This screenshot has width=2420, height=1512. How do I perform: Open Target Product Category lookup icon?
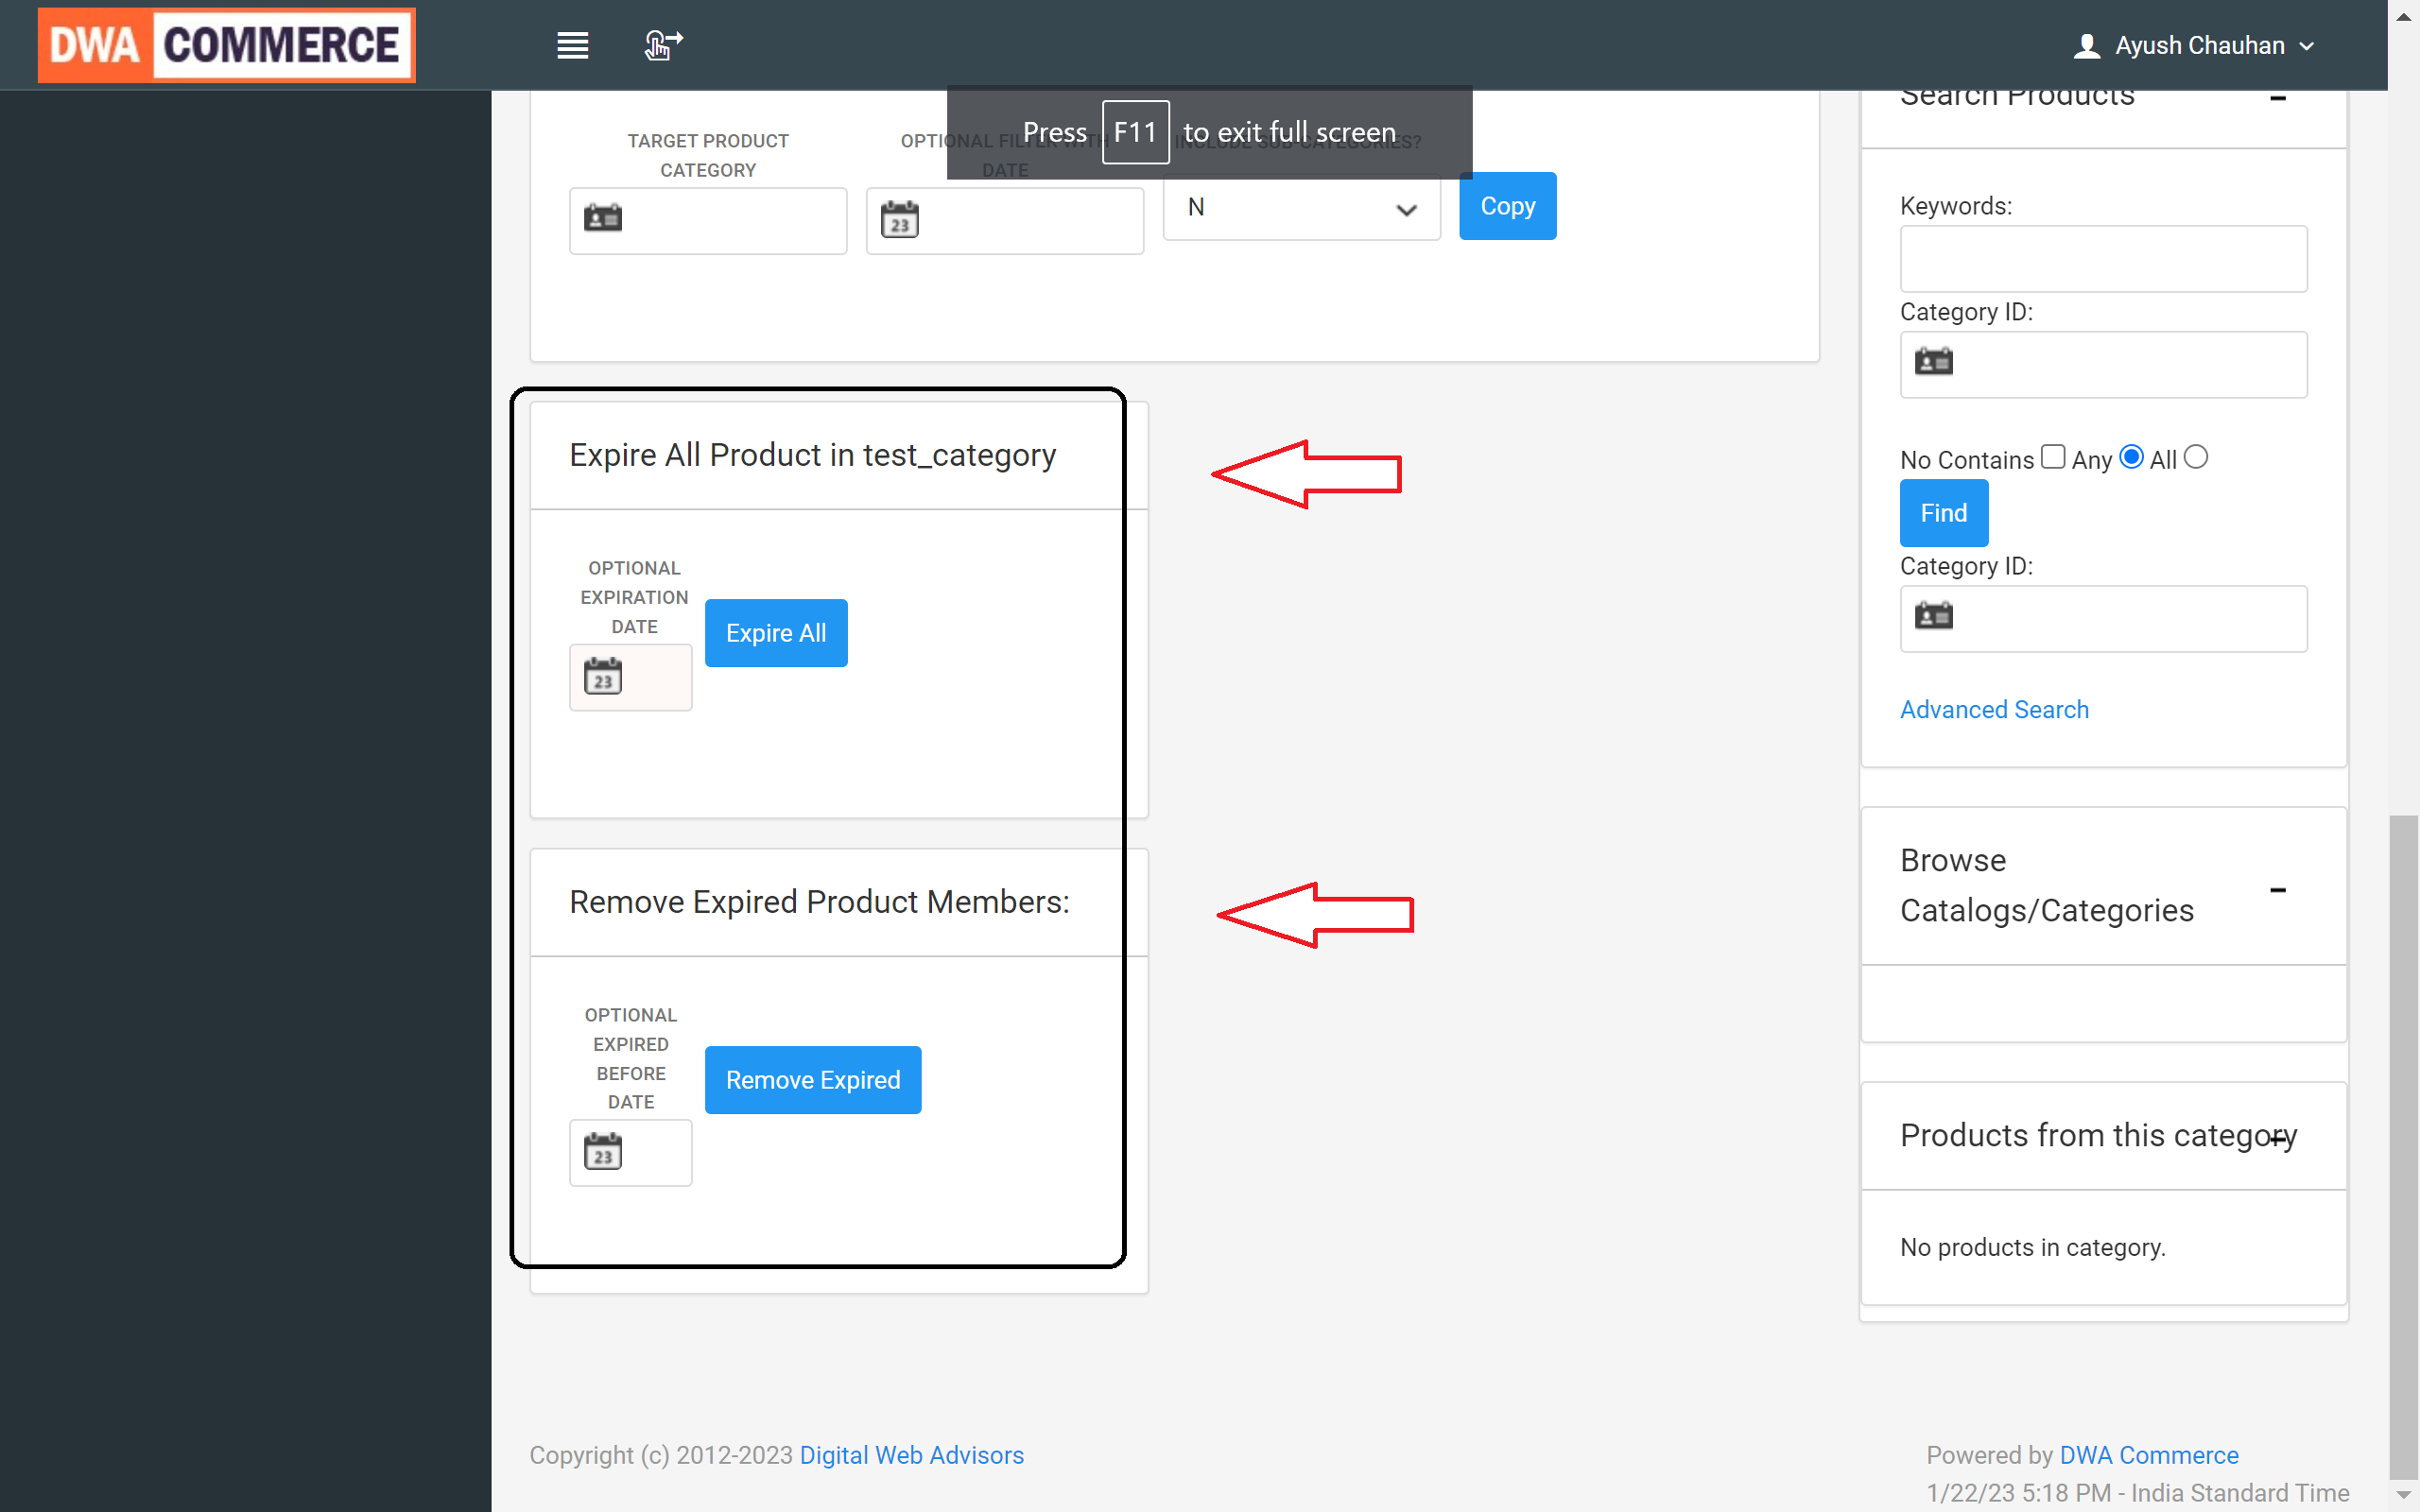tap(603, 217)
